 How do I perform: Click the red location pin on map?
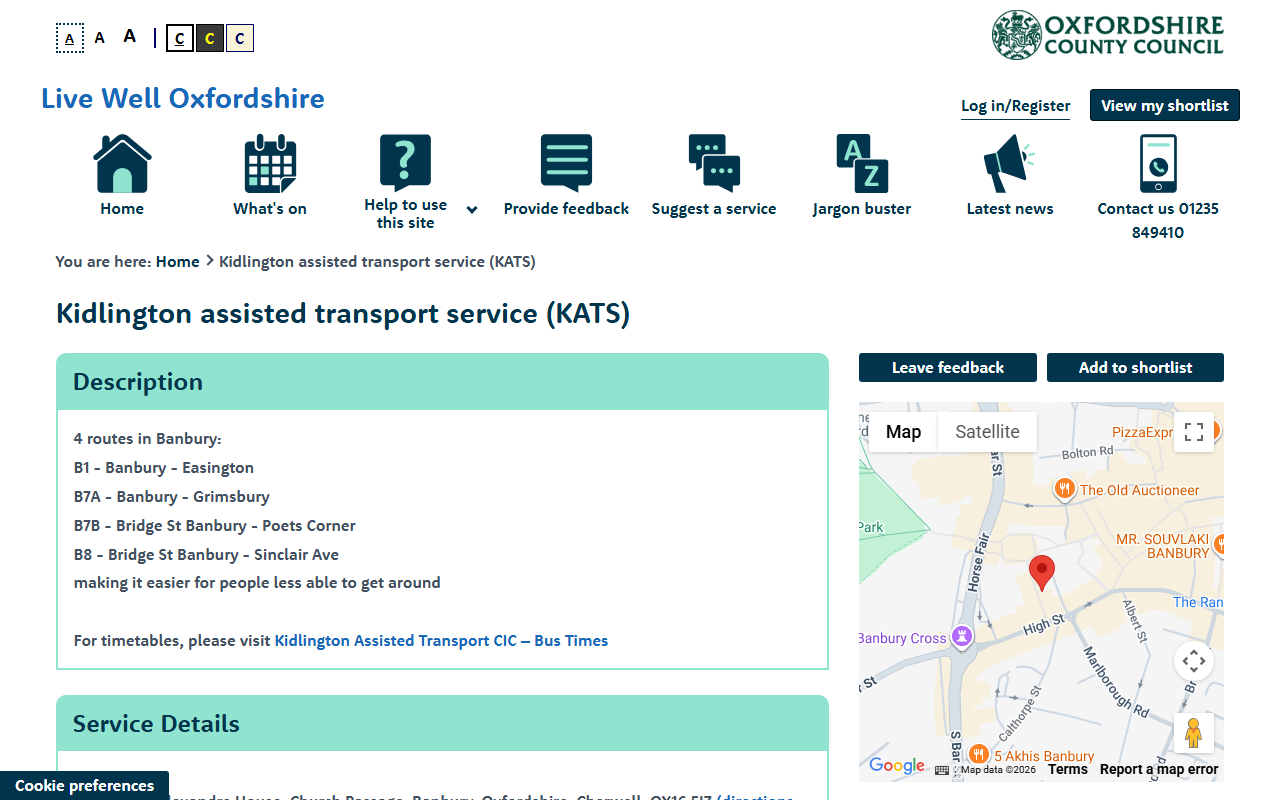click(x=1042, y=573)
